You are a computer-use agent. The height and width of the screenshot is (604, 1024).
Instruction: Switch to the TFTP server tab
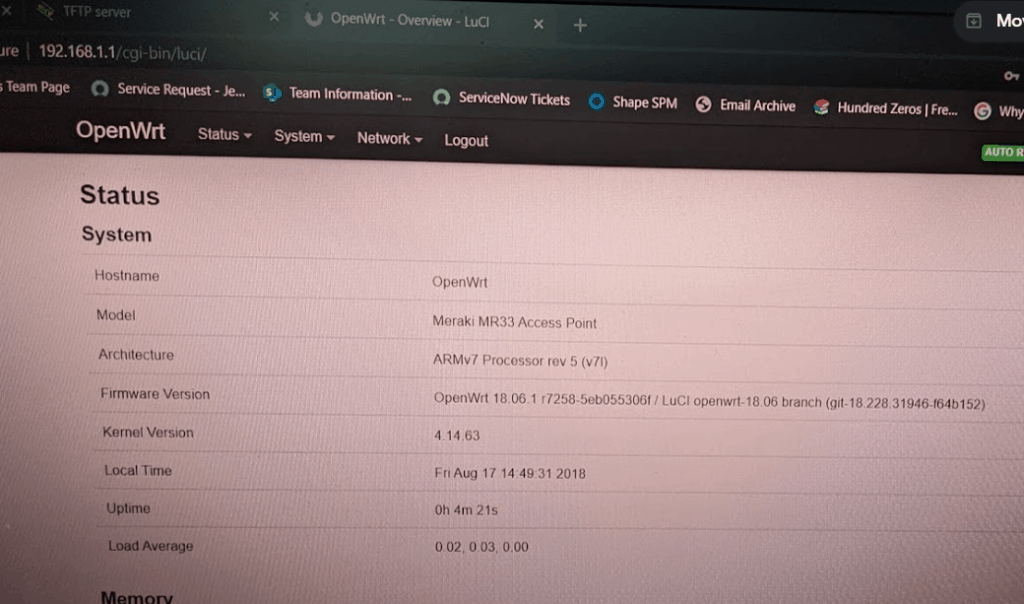click(97, 12)
